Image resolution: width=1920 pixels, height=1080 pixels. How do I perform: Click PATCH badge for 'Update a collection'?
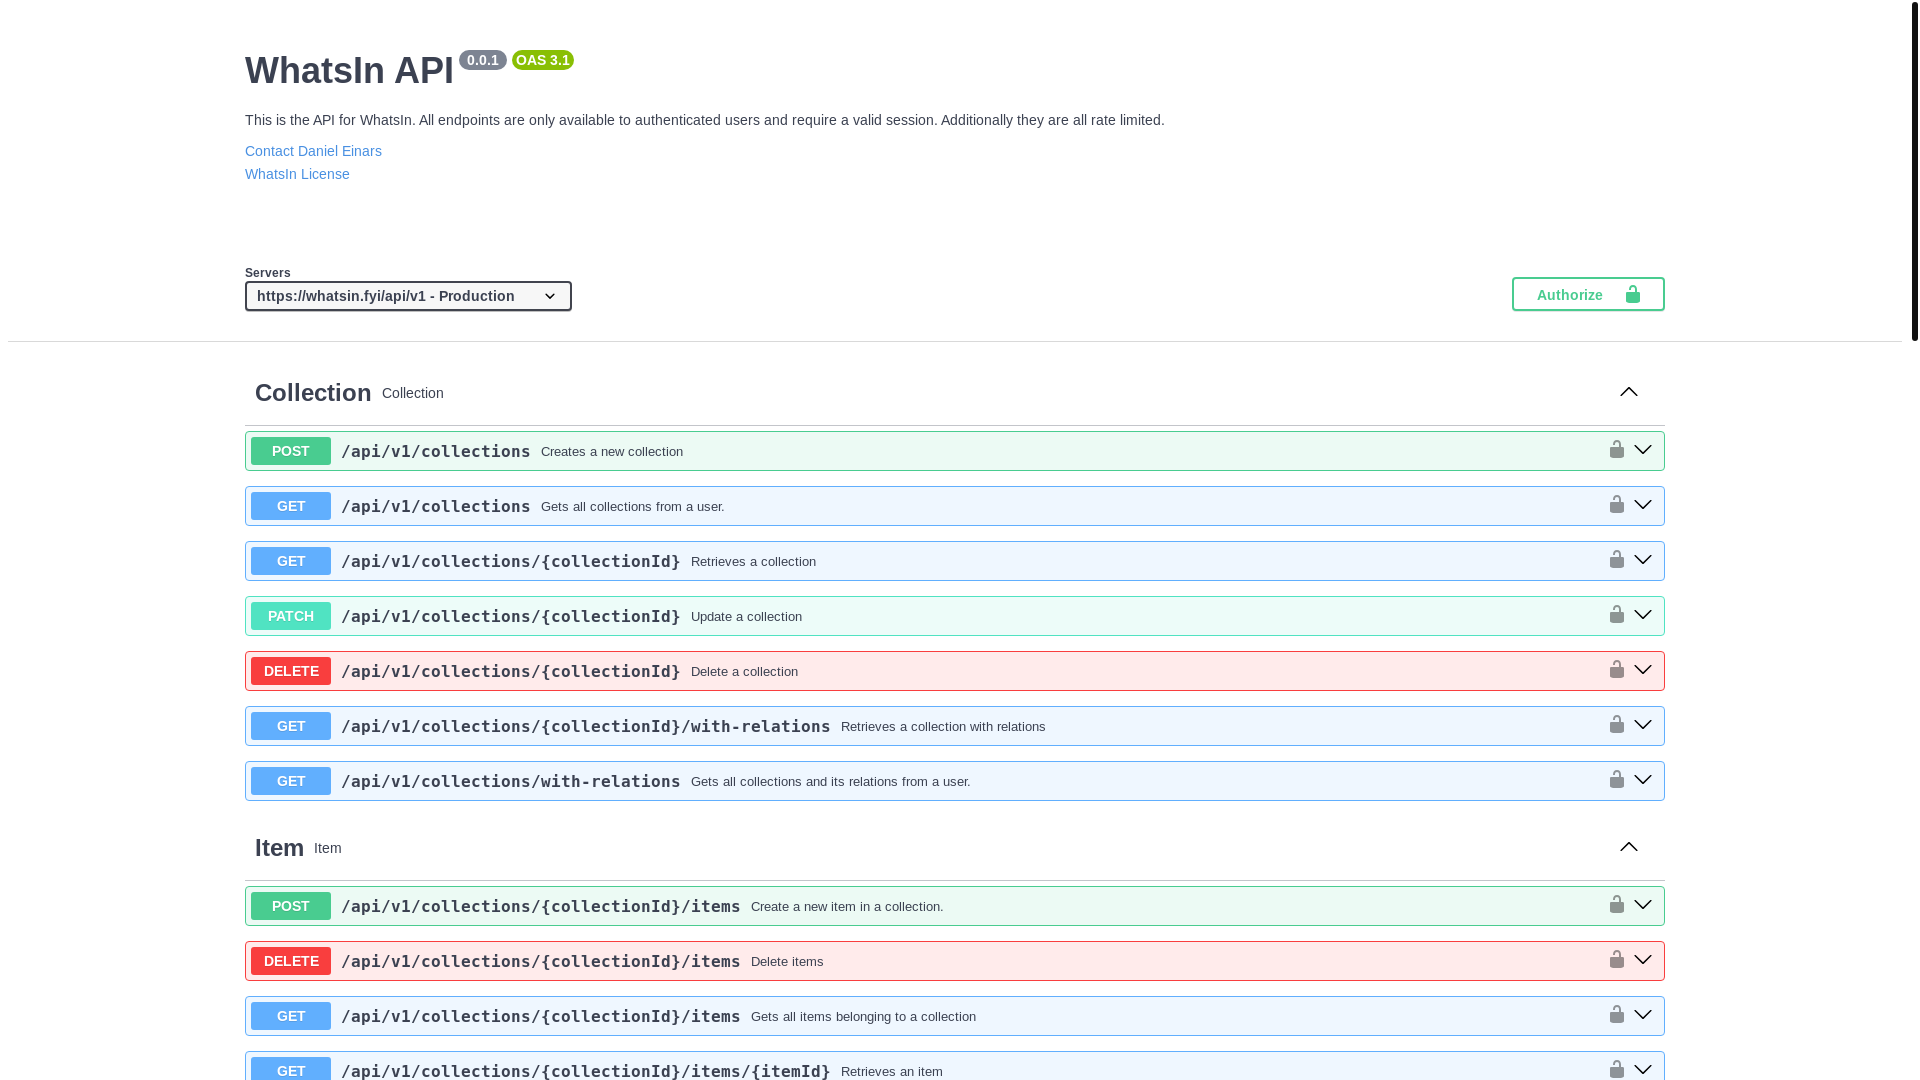[291, 616]
